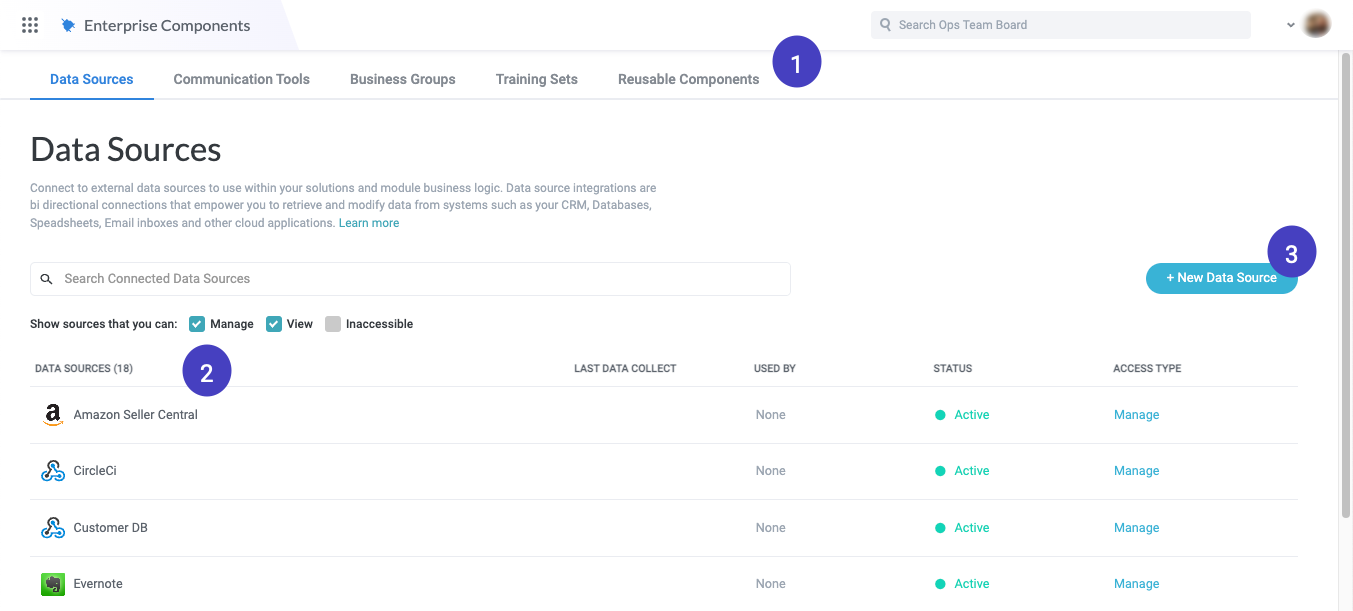Screen dimensions: 1353x611
Task: Click the magnifier icon in Connected Data Sources search
Action: click(46, 279)
